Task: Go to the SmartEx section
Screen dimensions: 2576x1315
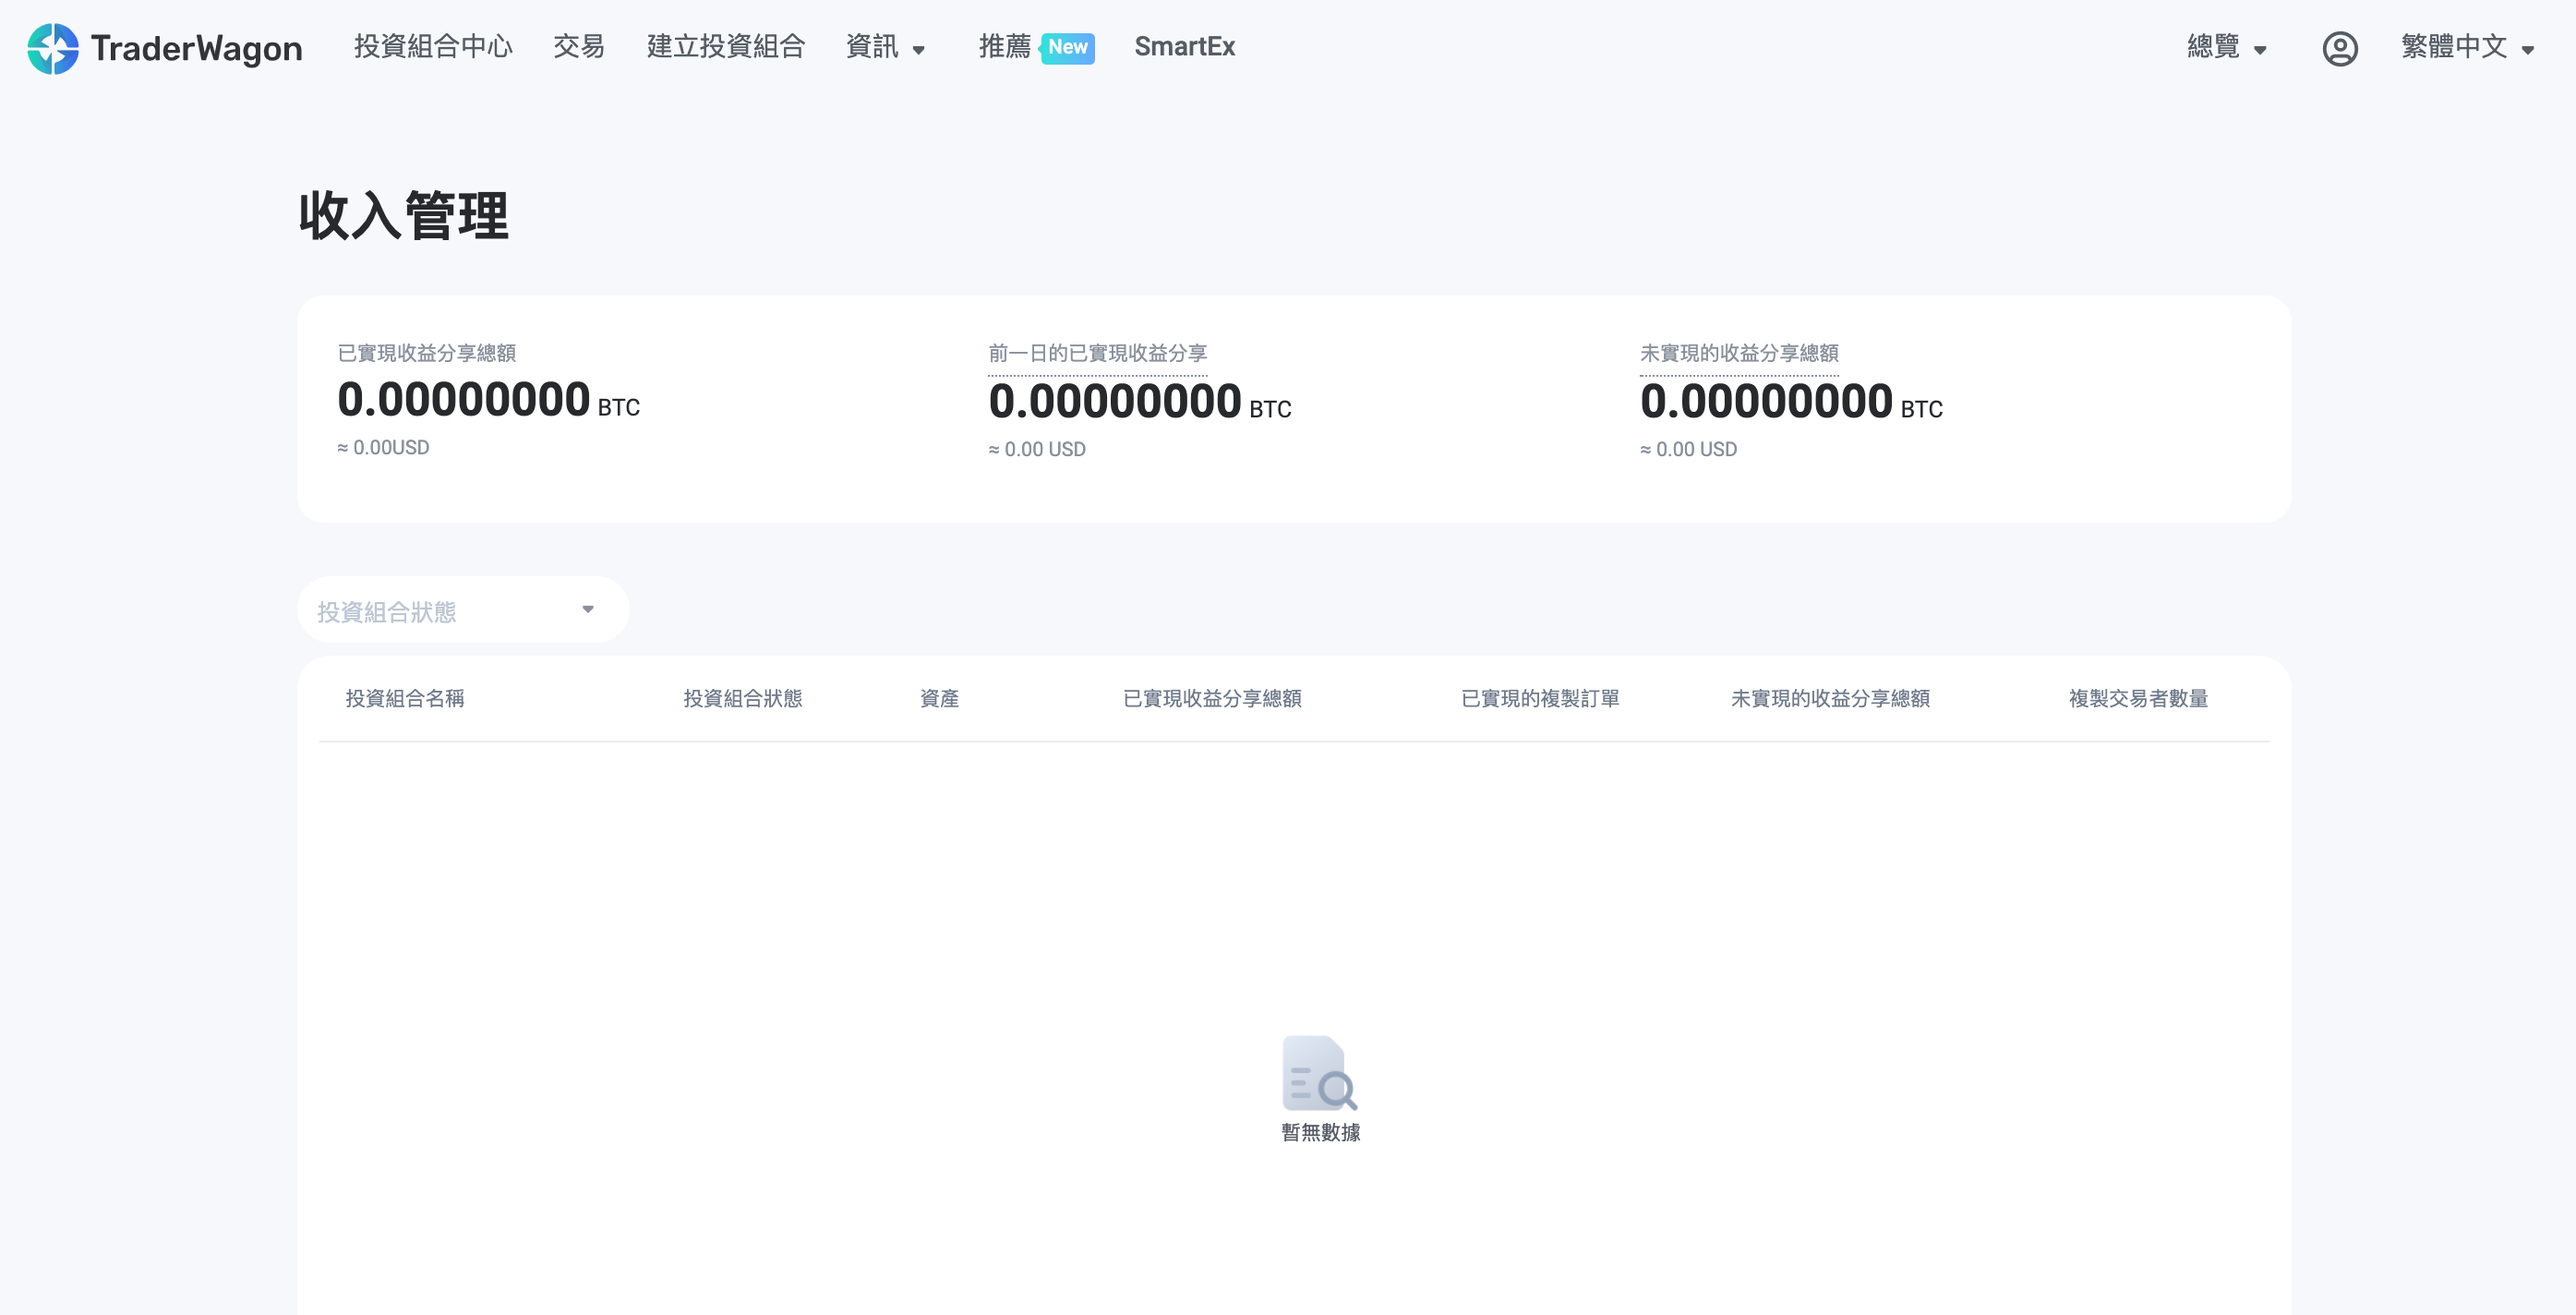Action: tap(1184, 47)
